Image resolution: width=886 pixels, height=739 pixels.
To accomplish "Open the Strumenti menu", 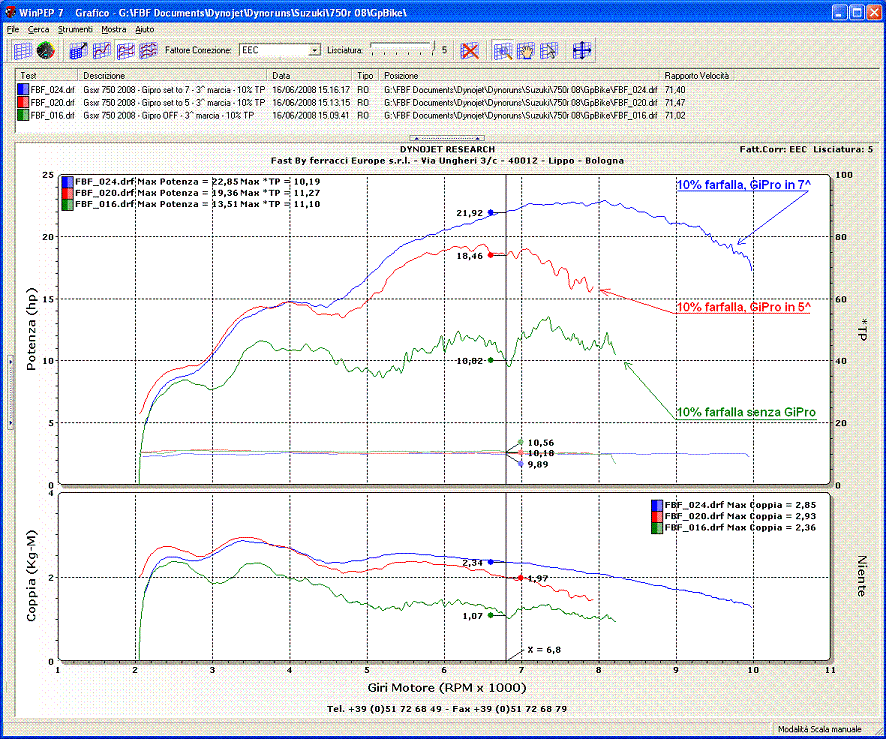I will point(73,30).
